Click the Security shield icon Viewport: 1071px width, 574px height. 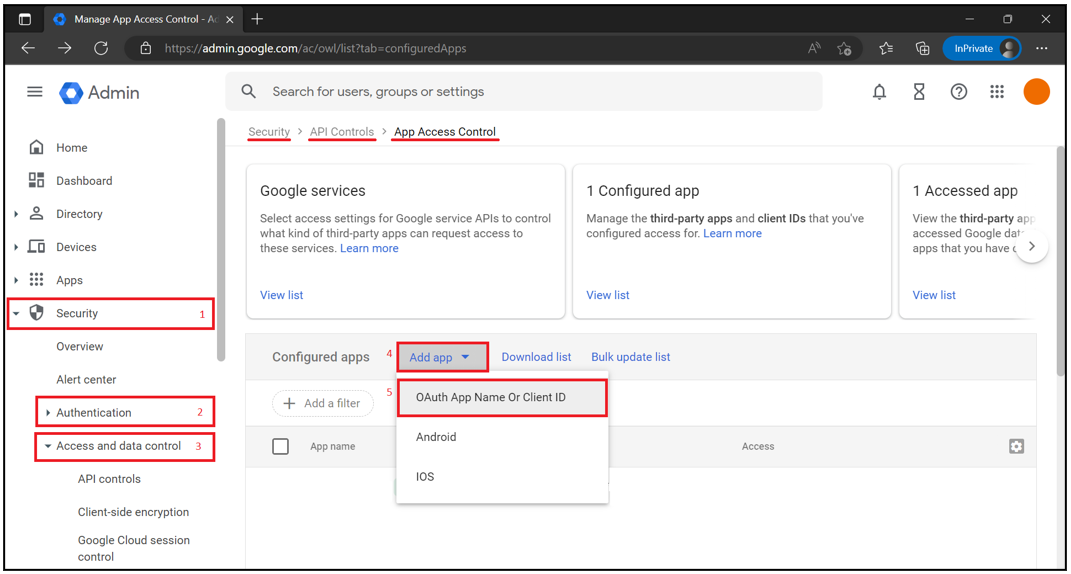[x=36, y=313]
